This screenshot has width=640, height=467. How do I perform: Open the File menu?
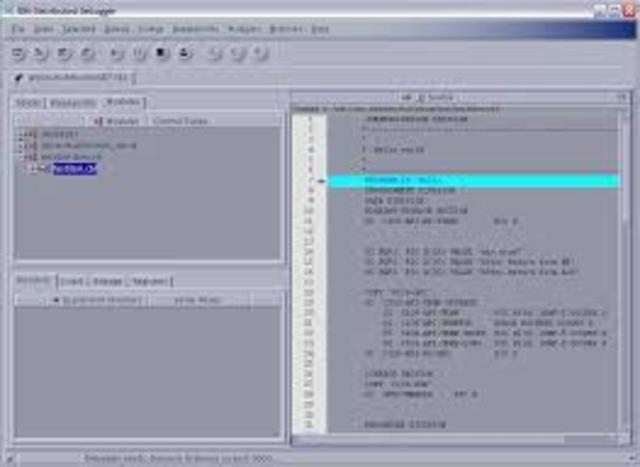tap(18, 29)
